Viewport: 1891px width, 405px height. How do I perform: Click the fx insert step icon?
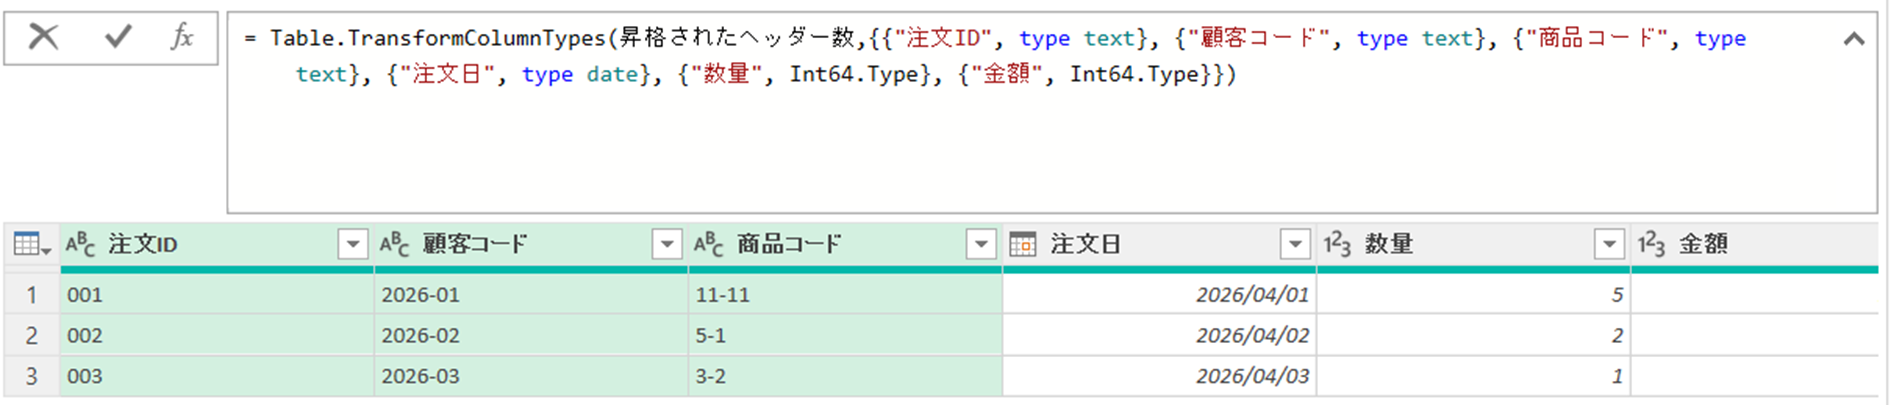click(182, 38)
